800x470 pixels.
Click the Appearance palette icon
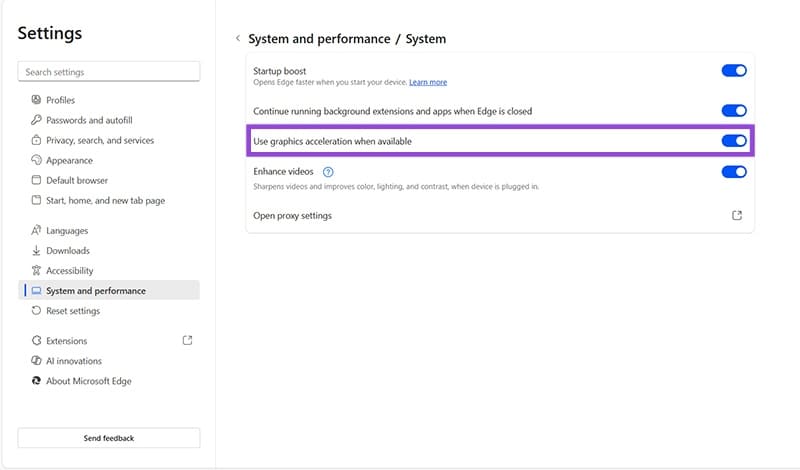point(36,160)
